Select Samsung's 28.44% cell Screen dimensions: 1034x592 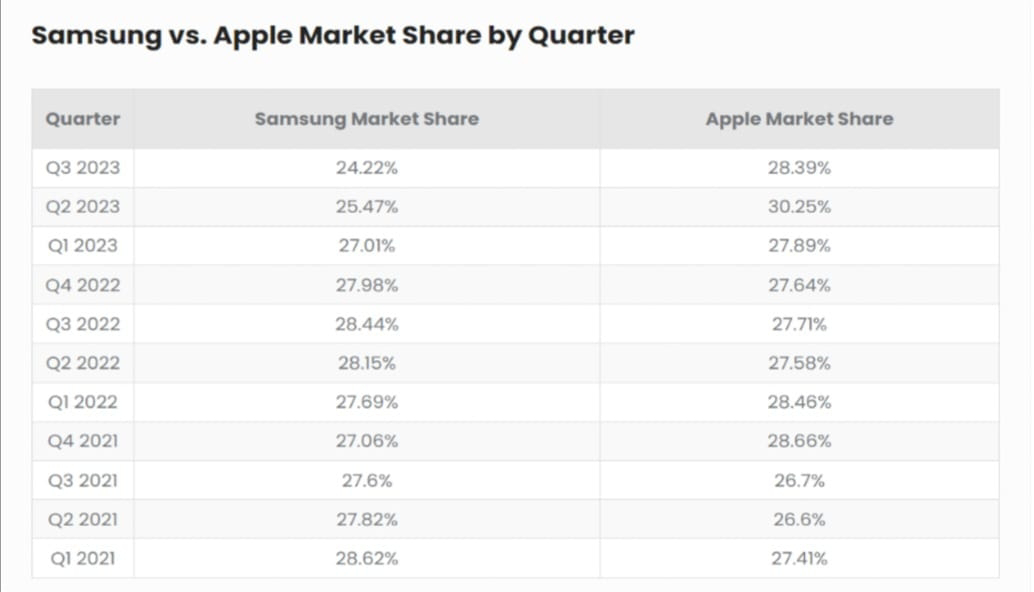[367, 324]
